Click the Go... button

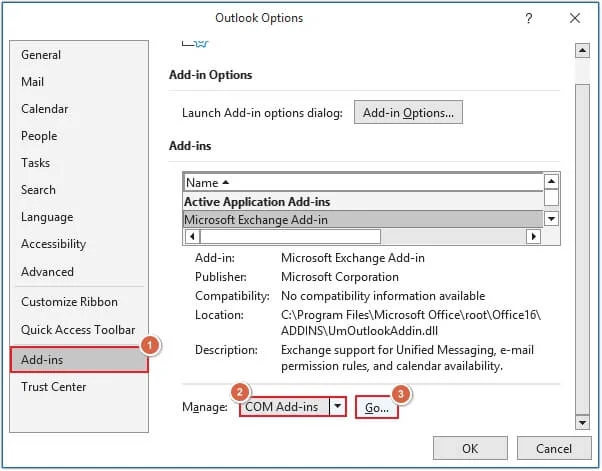coord(377,407)
